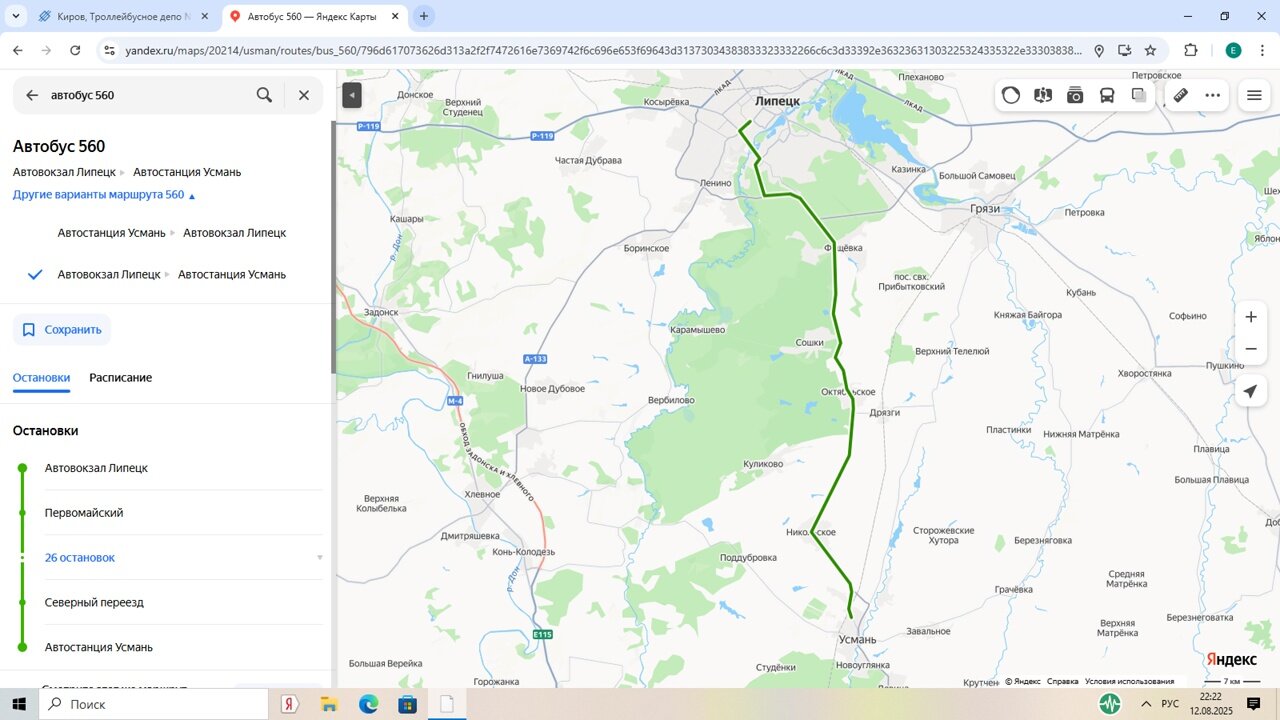
Task: Click stop Первомайский
Action: (x=84, y=513)
